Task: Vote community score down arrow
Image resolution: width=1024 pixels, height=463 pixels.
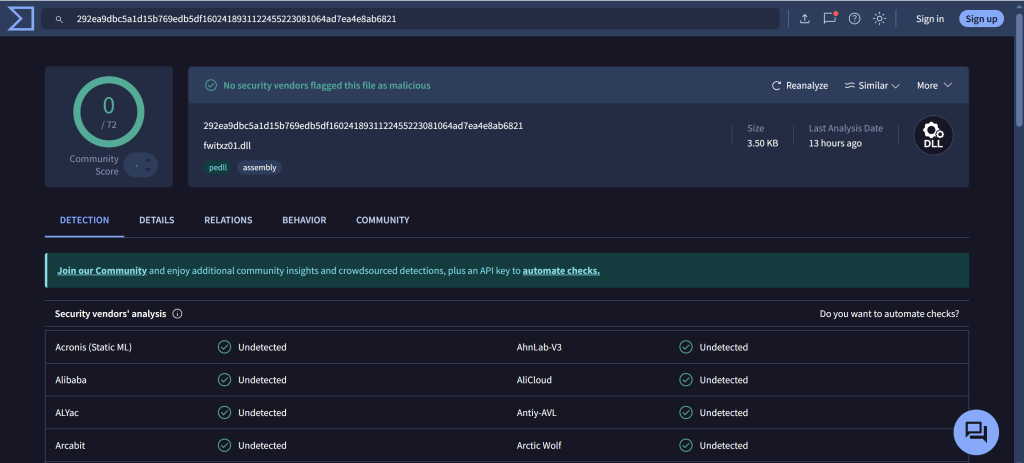Action: pyautogui.click(x=148, y=170)
